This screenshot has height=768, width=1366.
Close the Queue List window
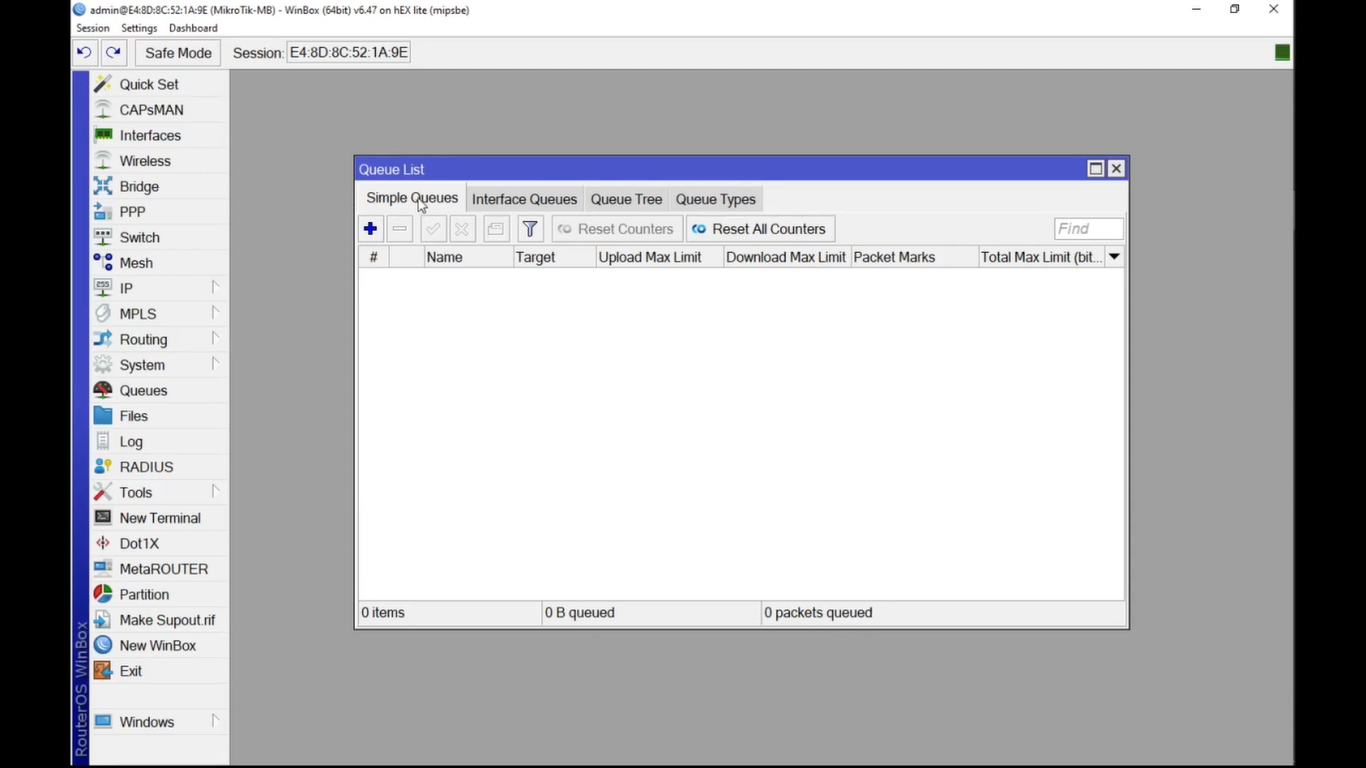tap(1117, 169)
